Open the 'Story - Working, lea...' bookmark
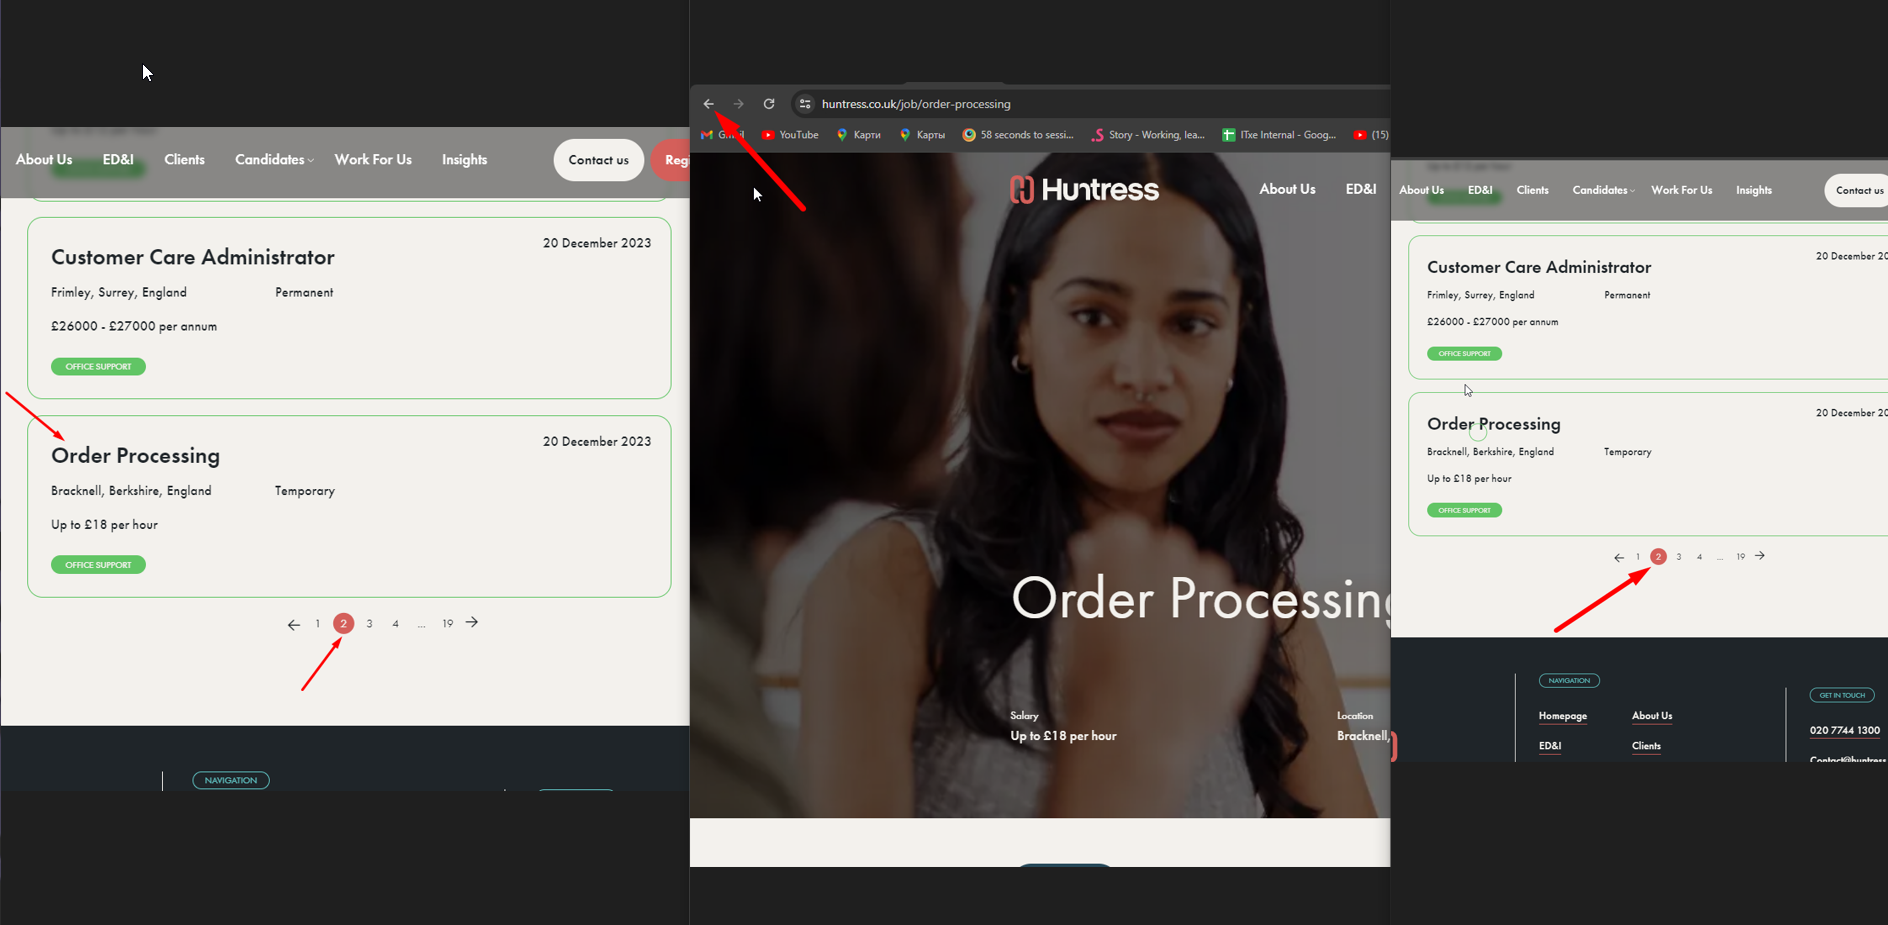This screenshot has height=925, width=1888. point(1148,135)
